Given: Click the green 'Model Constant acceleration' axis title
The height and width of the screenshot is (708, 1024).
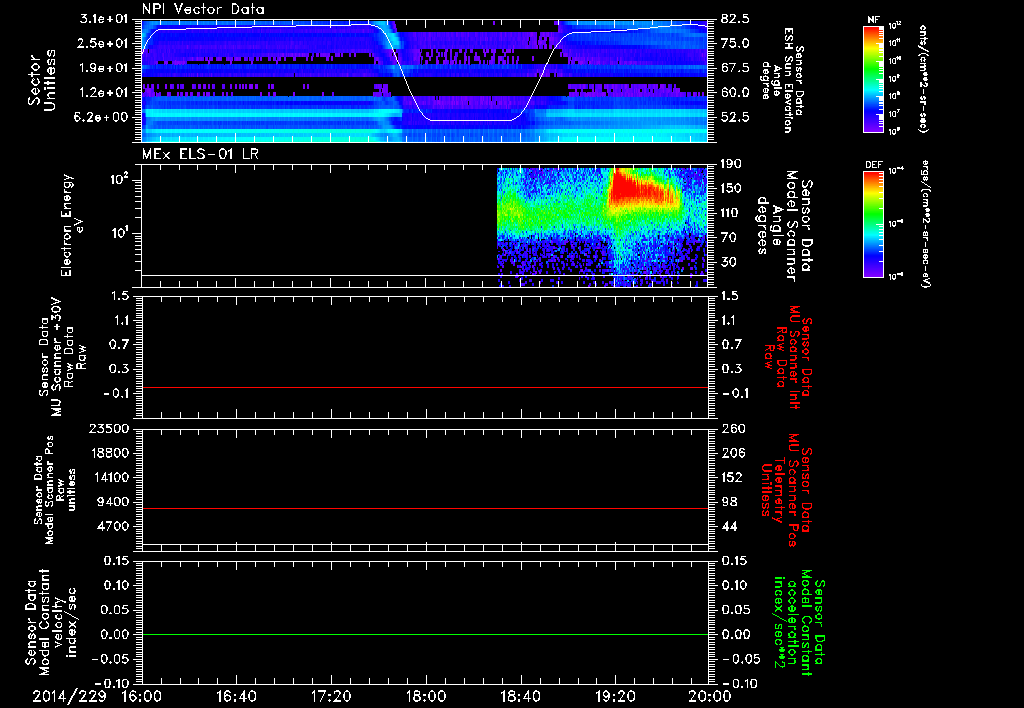Looking at the screenshot, I should [x=799, y=623].
